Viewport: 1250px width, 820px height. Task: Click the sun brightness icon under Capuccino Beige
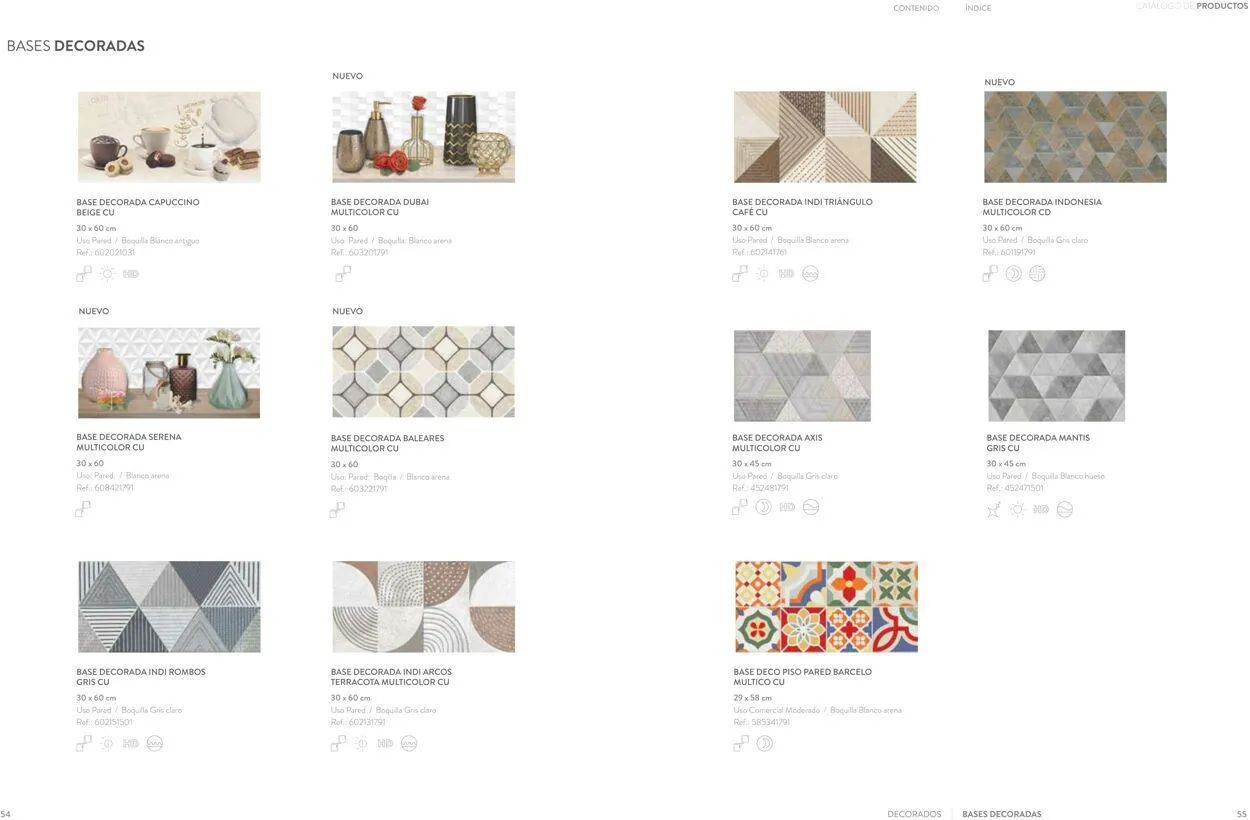(x=107, y=274)
